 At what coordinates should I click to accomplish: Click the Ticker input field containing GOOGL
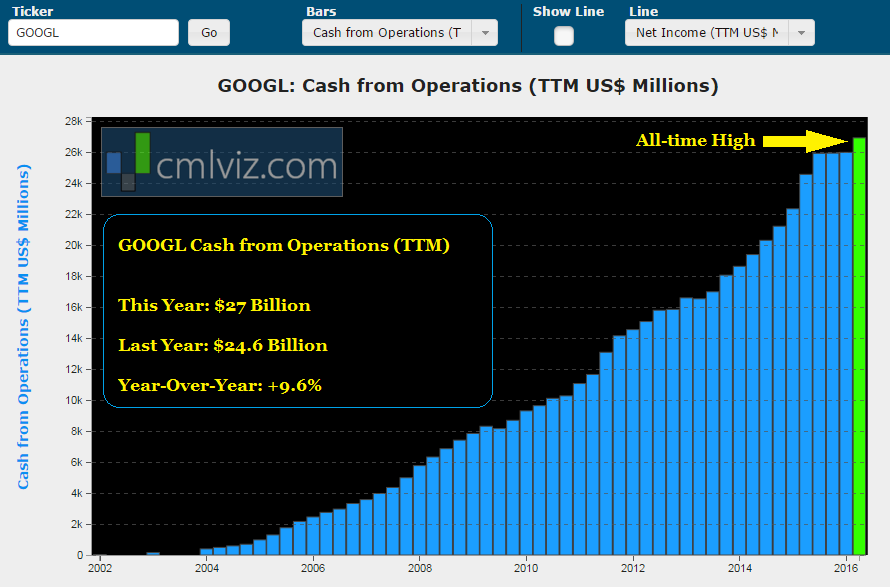(94, 33)
